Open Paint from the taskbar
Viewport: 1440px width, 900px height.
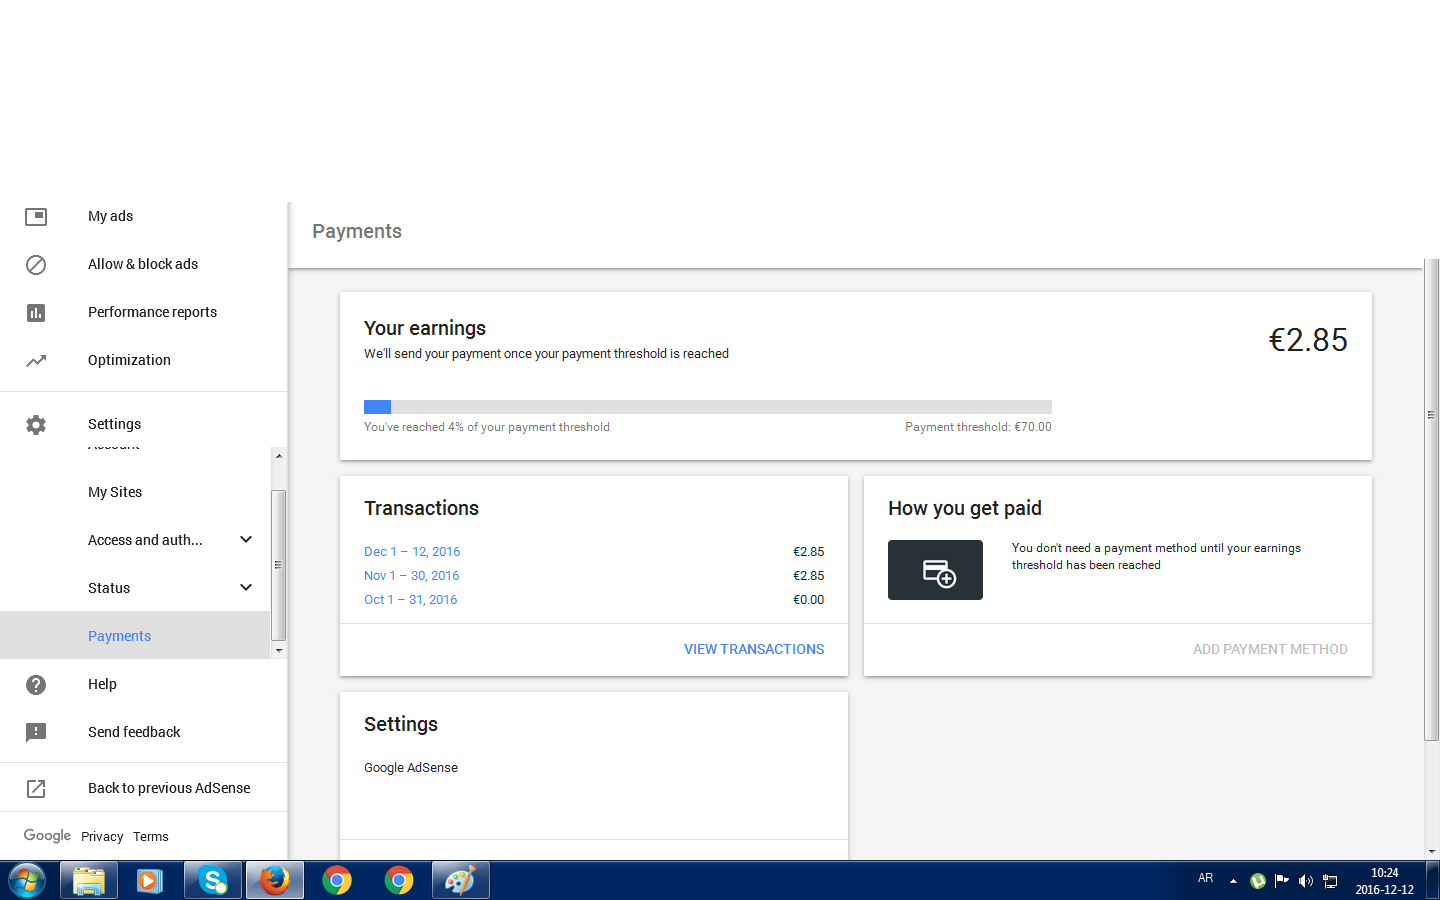pyautogui.click(x=461, y=881)
